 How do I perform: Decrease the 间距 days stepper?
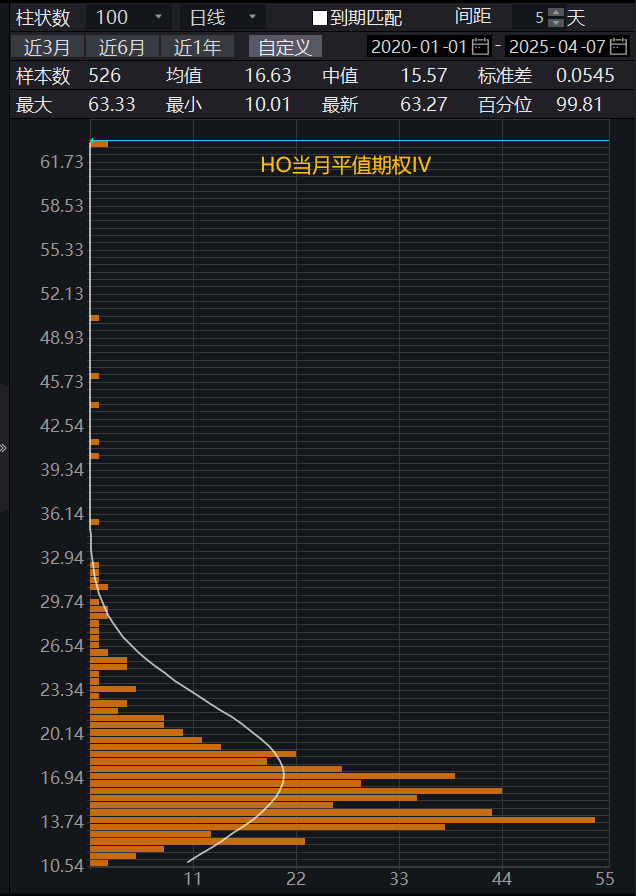coord(555,23)
